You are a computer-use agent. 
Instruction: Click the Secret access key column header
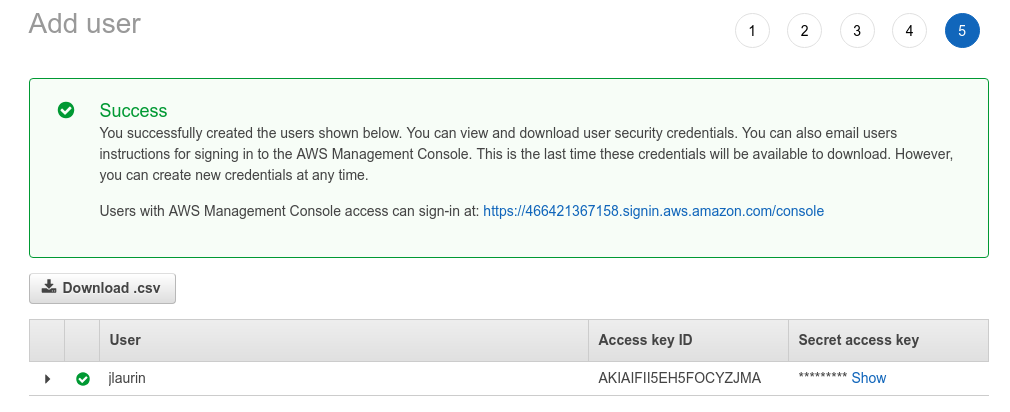(x=858, y=340)
